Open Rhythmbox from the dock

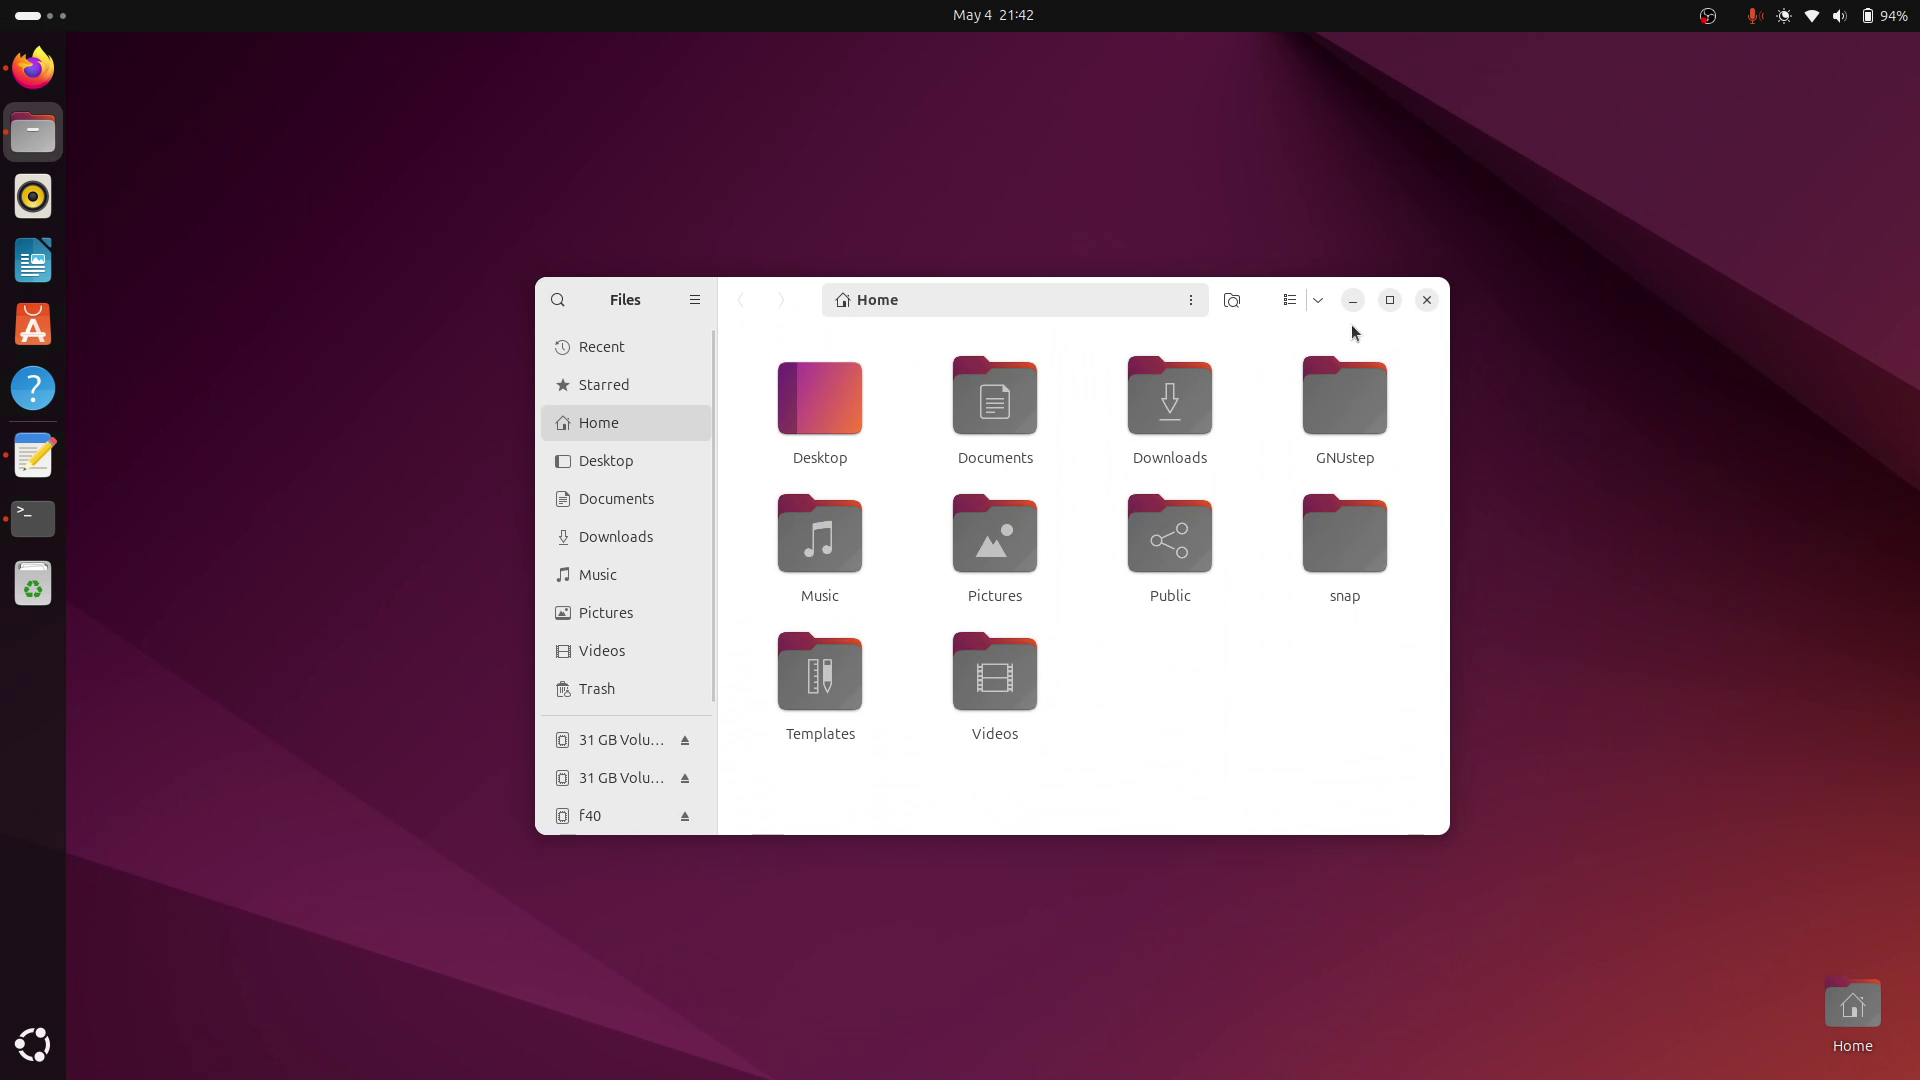pos(33,196)
